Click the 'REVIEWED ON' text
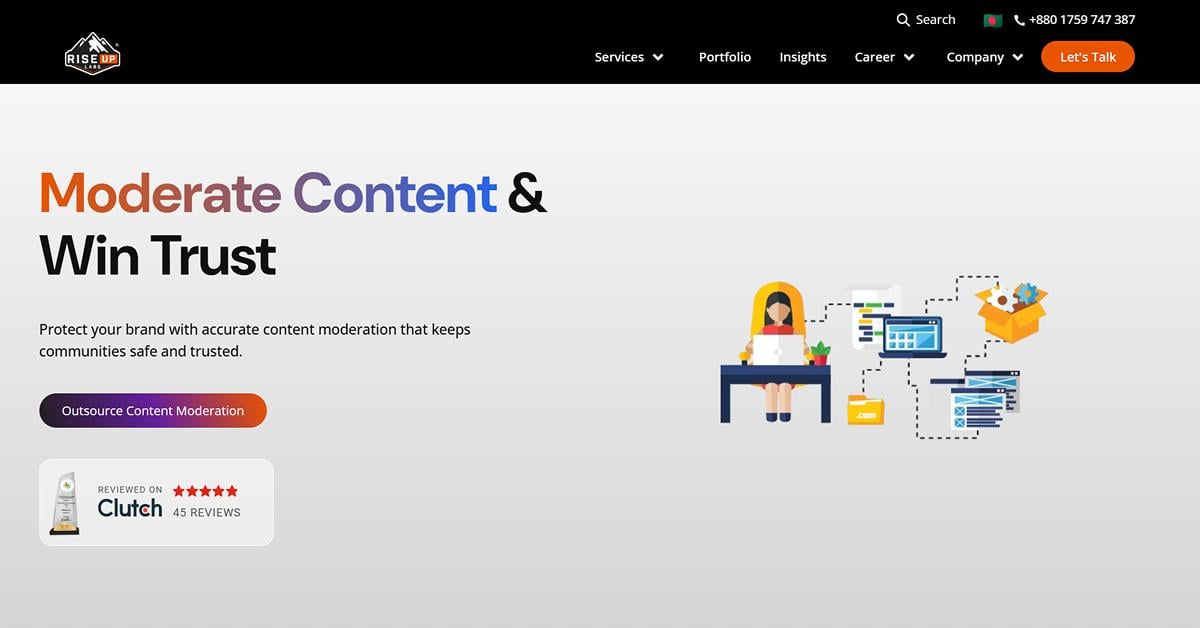The height and width of the screenshot is (628, 1200). coord(130,490)
